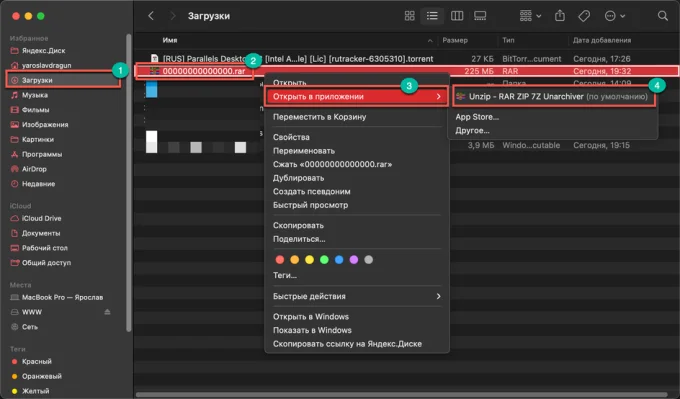Apply the blue color tag
The image size is (680, 399).
pyautogui.click(x=339, y=260)
